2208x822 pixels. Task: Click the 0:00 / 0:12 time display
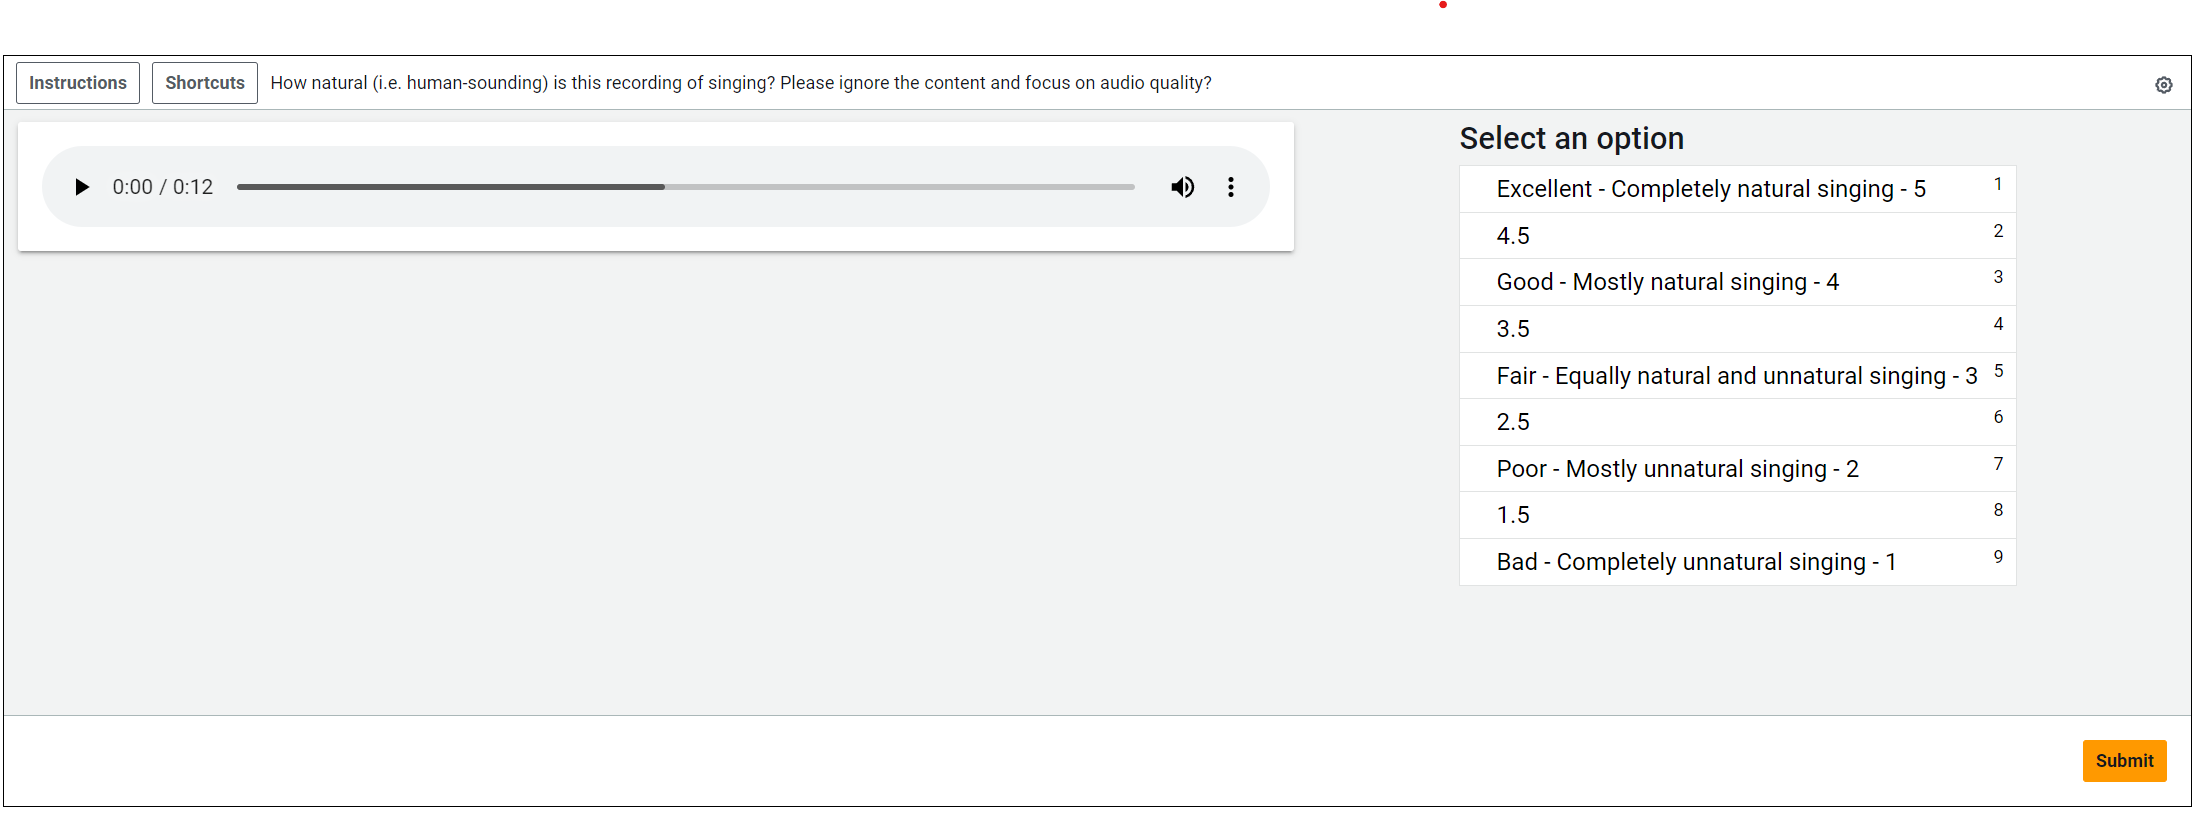(163, 187)
